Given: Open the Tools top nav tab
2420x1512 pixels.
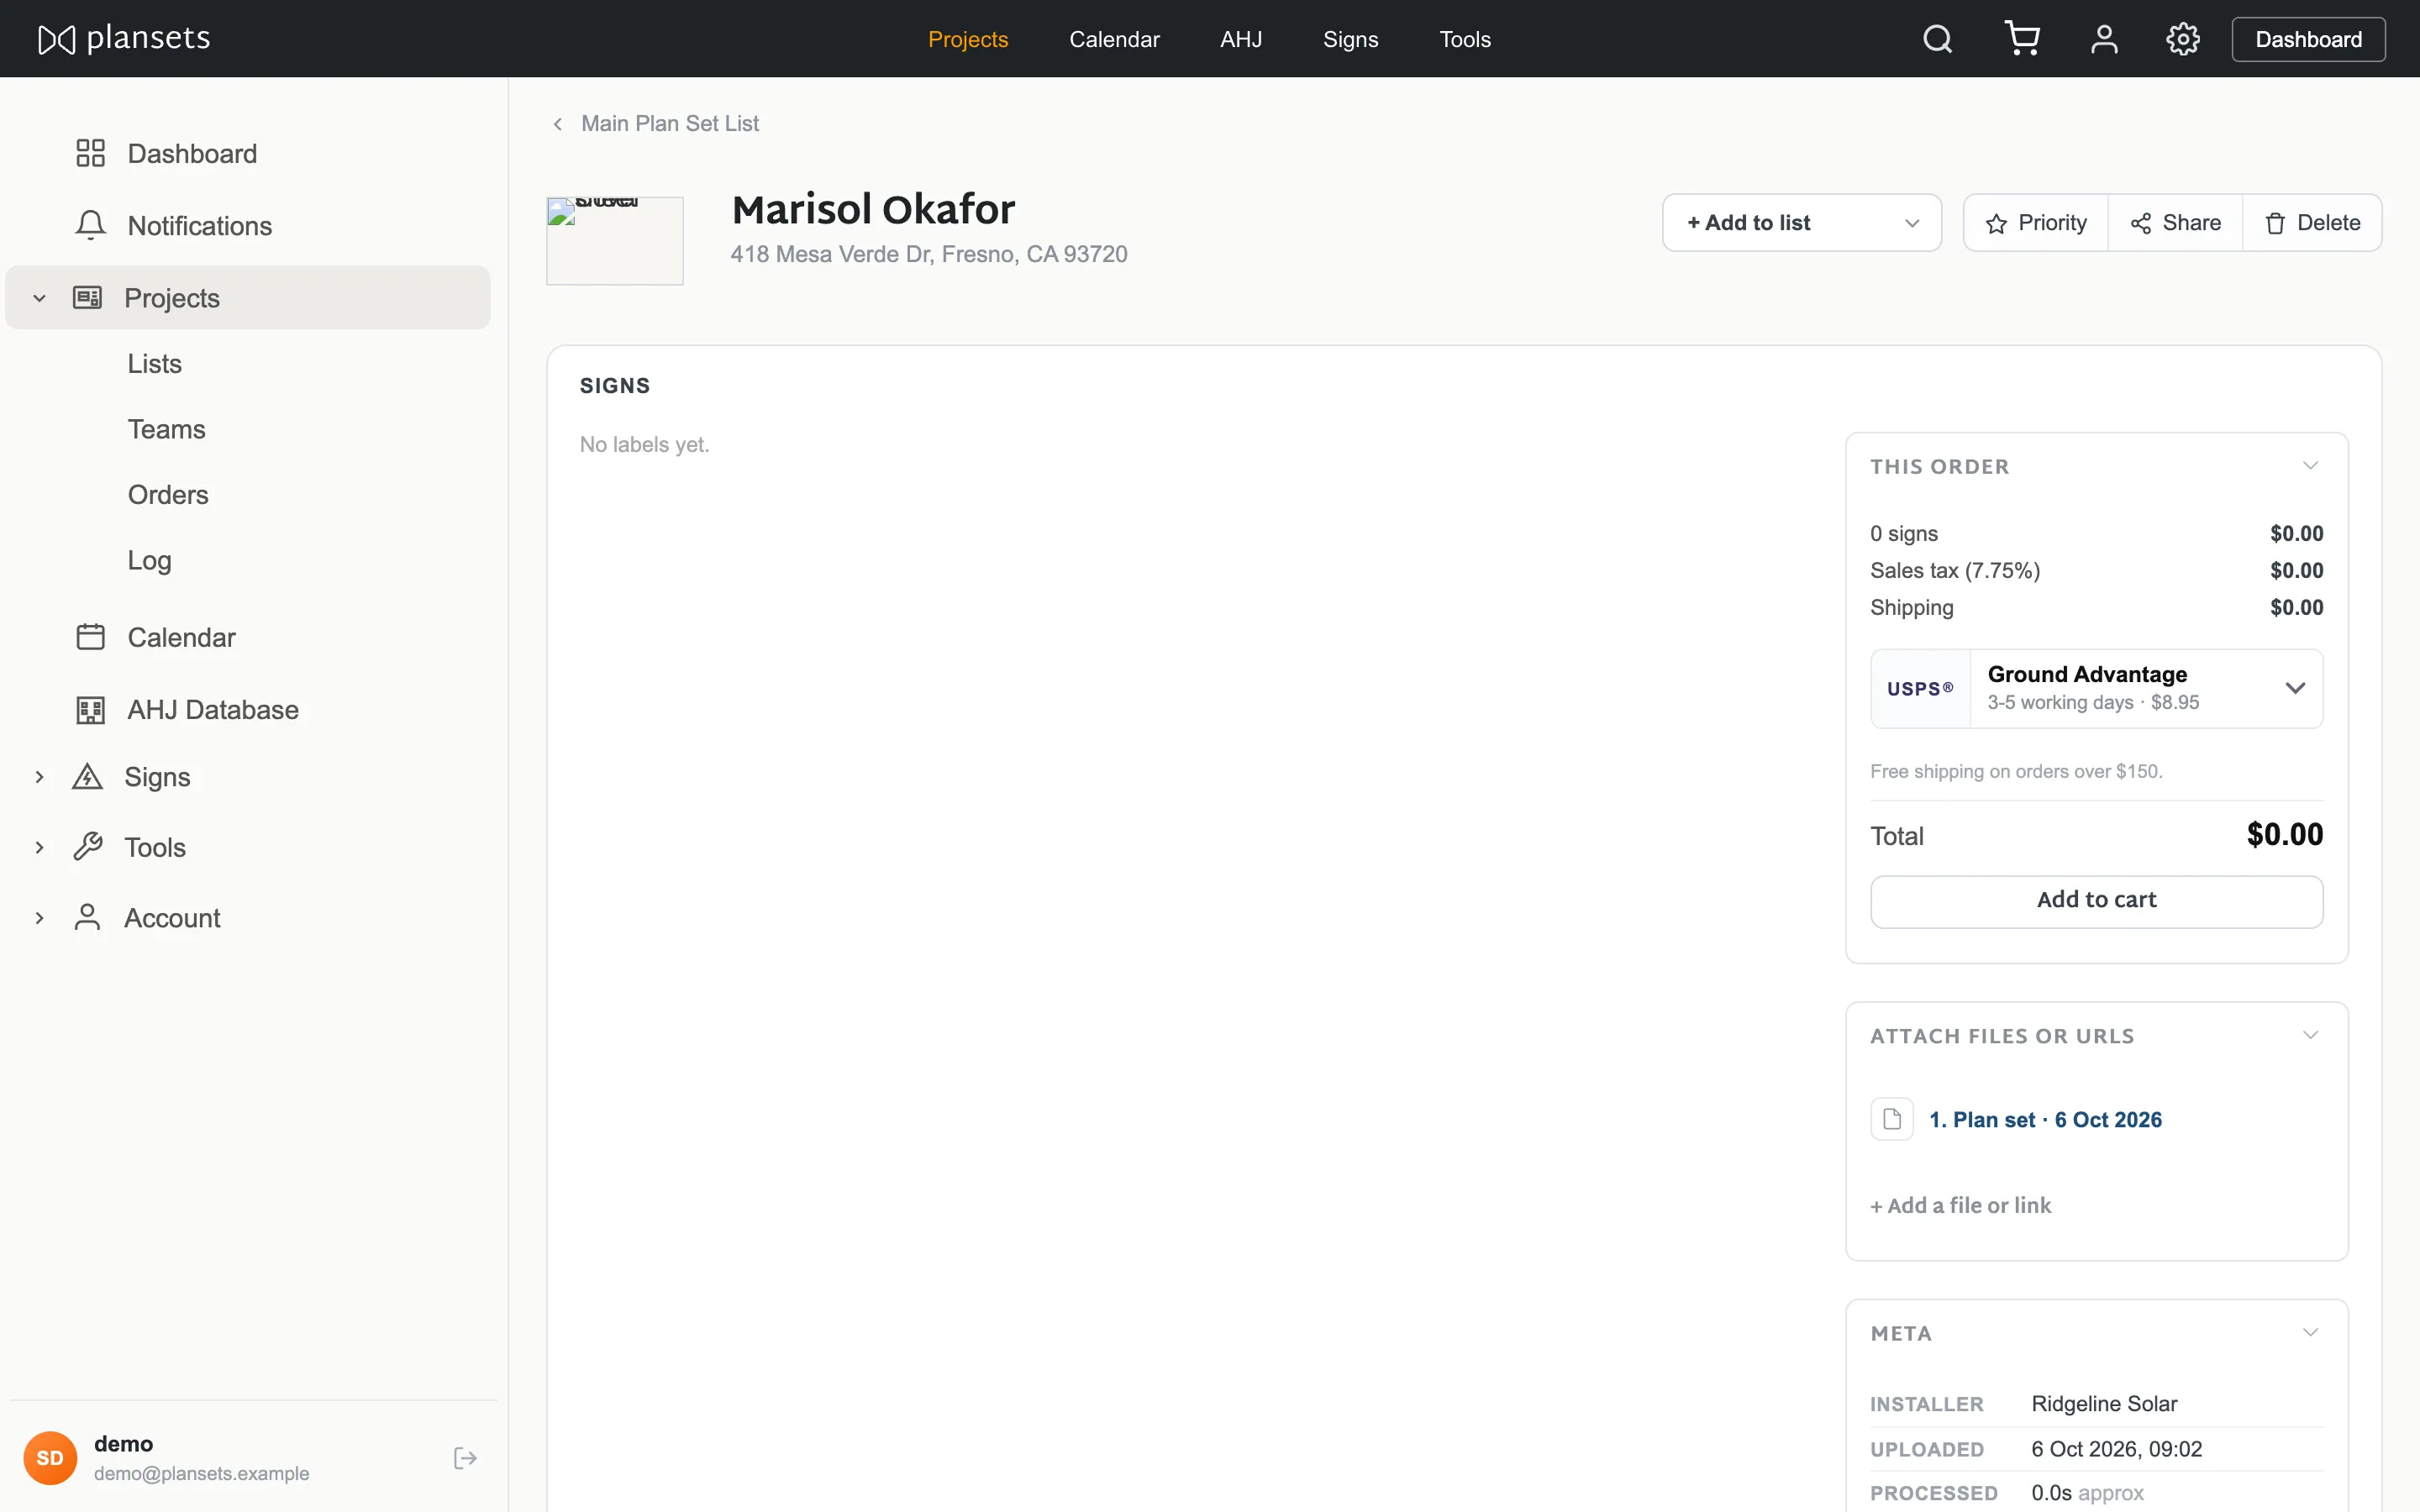Looking at the screenshot, I should click(x=1465, y=39).
